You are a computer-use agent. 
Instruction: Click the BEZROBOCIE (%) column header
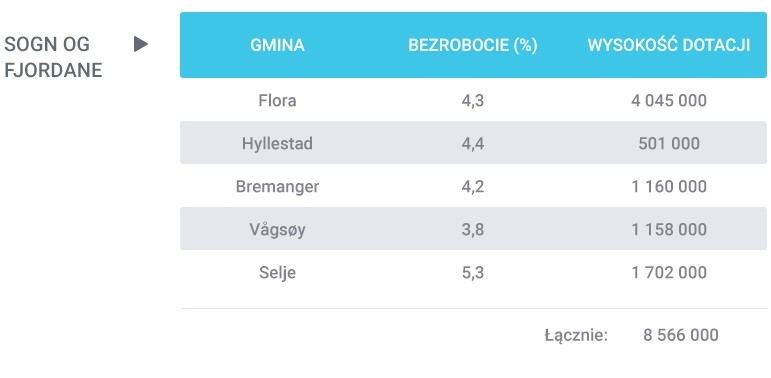(473, 45)
